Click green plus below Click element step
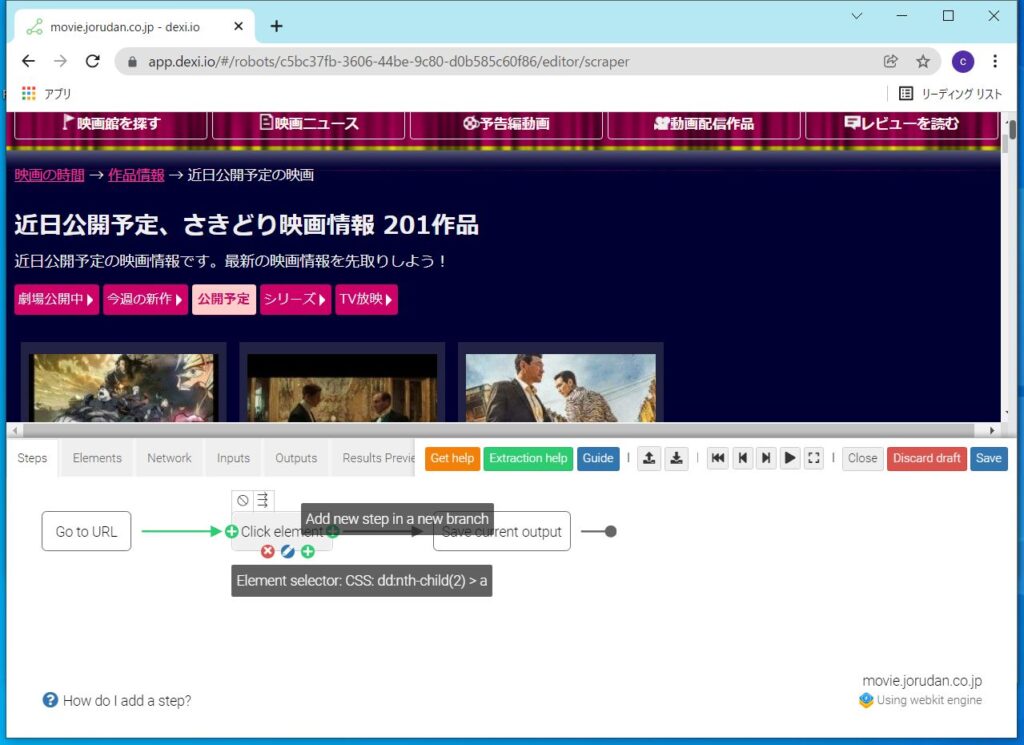The width and height of the screenshot is (1024, 745). [x=308, y=552]
